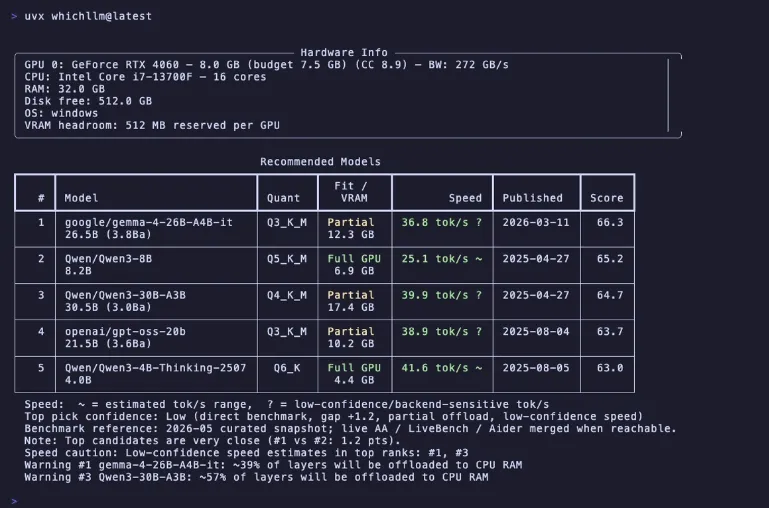Viewport: 769px width, 508px height.
Task: Click the '25.1 tok/s ~' speed cell
Action: point(441,258)
